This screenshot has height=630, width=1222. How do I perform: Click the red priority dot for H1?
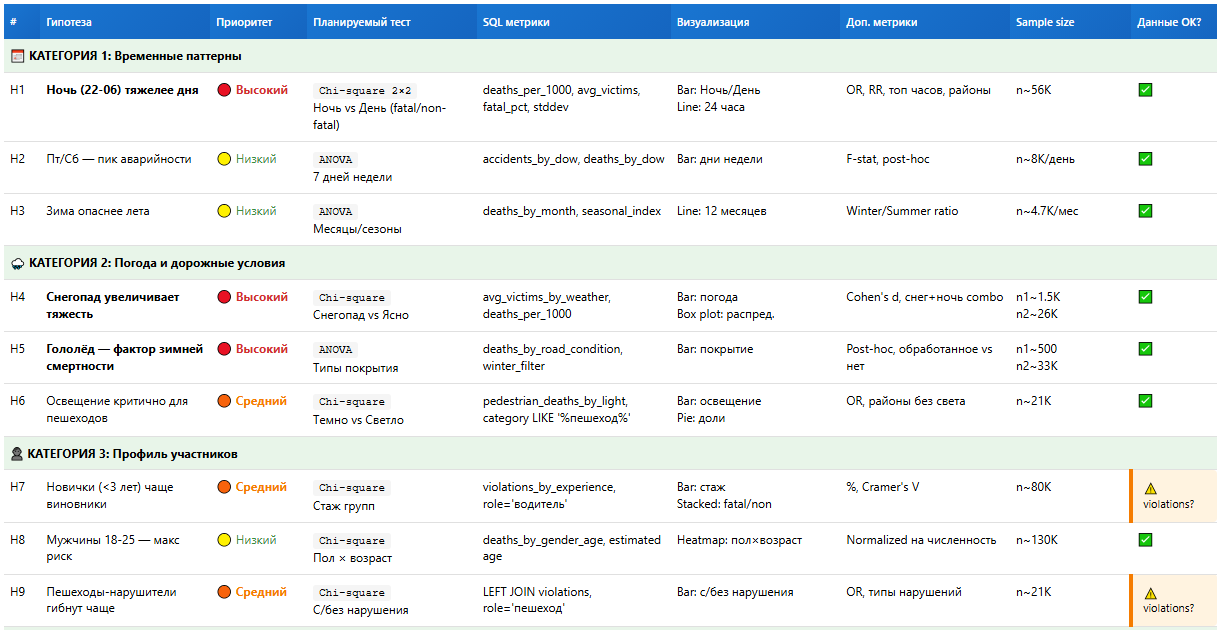click(x=224, y=90)
